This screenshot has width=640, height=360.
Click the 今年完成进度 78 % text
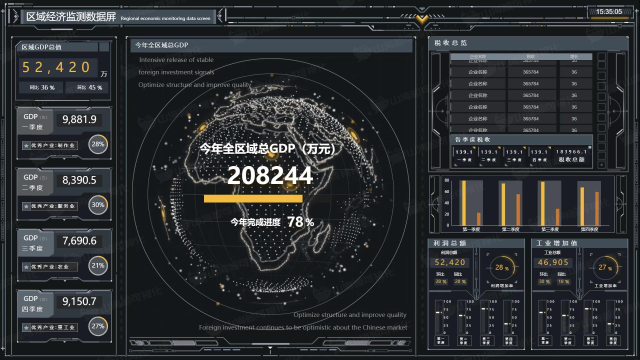[x=272, y=222]
